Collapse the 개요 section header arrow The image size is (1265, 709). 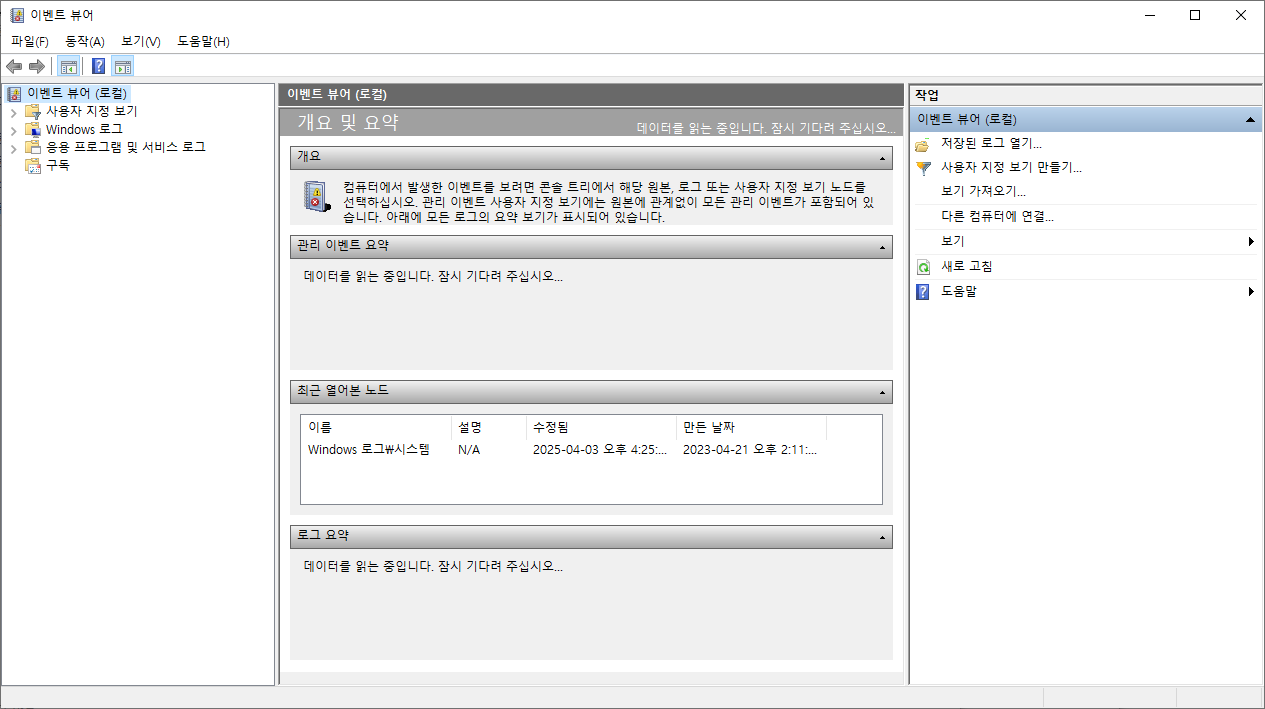pyautogui.click(x=881, y=157)
